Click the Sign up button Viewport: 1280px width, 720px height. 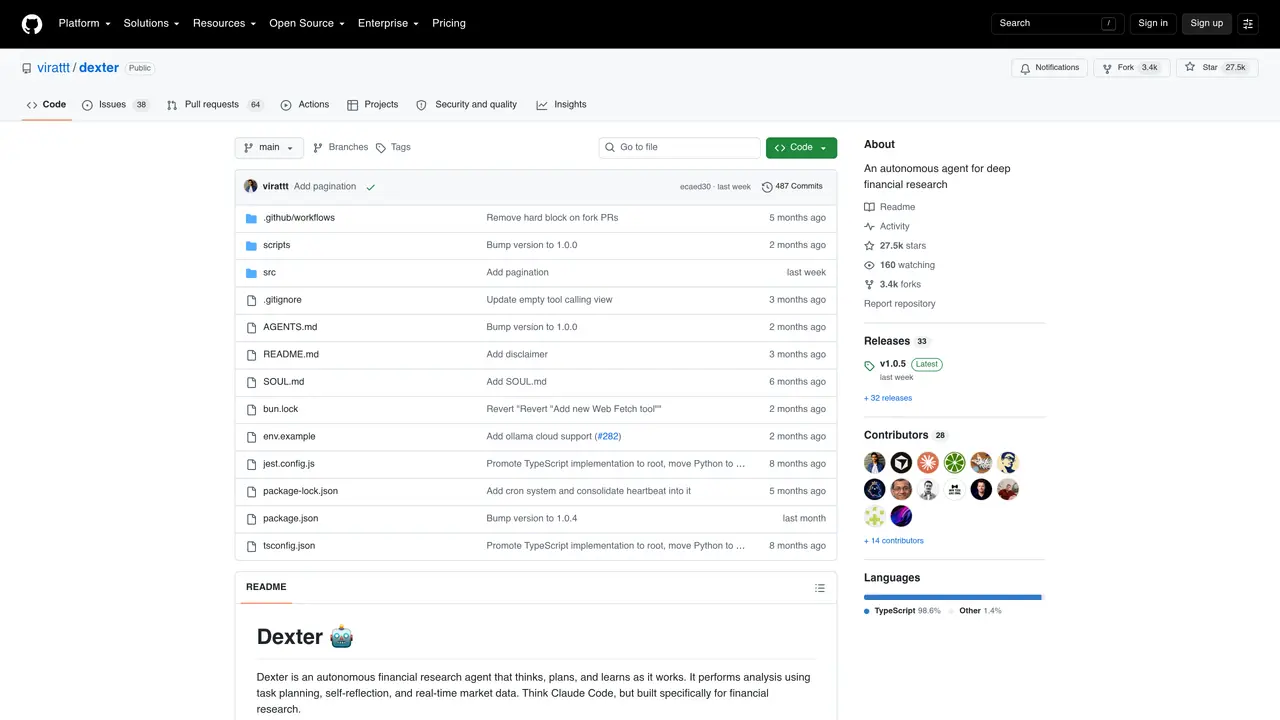[1206, 23]
